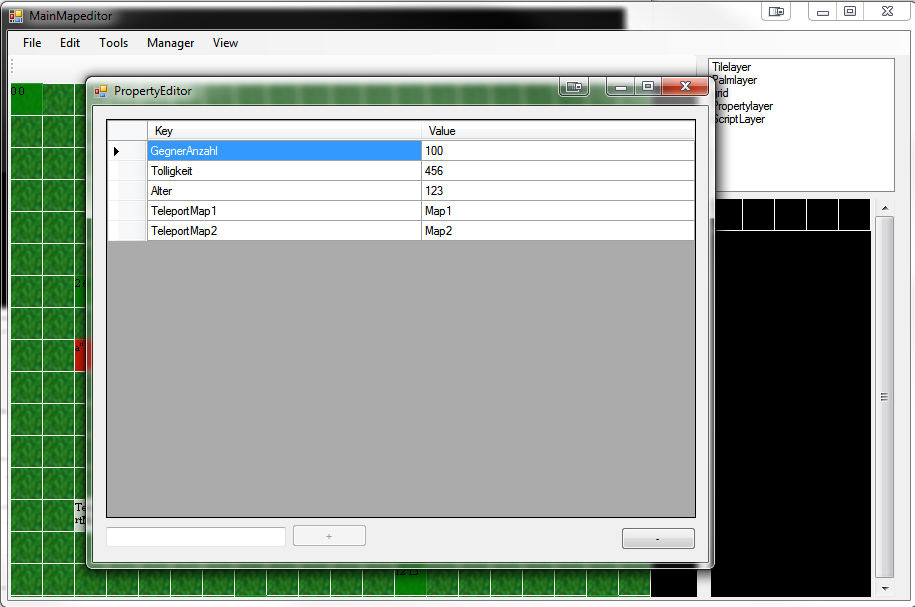This screenshot has height=607, width=915.
Task: Click the current-row arrow beside GegnerAnzahl
Action: [x=116, y=151]
